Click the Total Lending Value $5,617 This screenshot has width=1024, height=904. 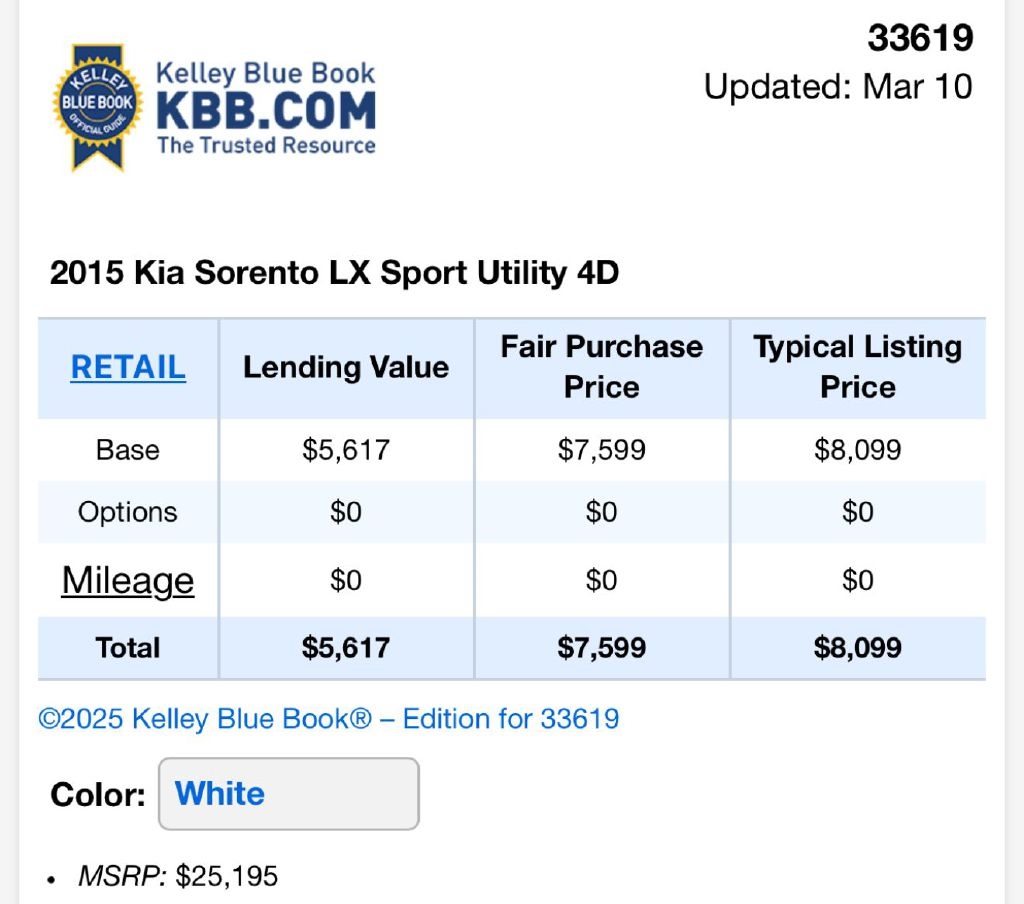point(346,647)
